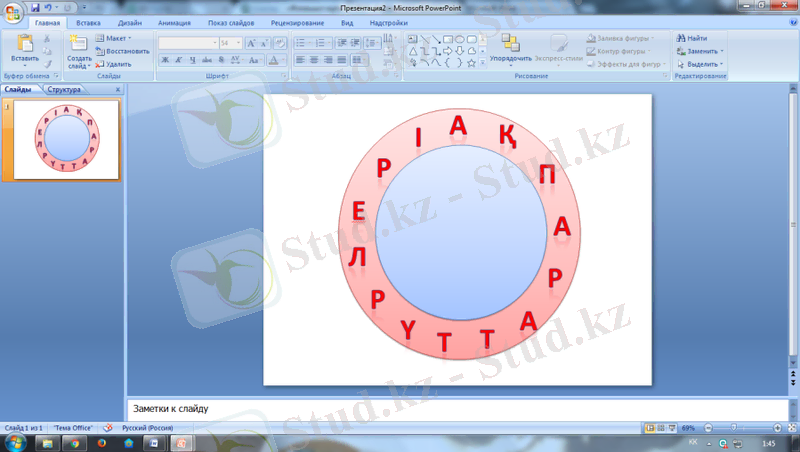The height and width of the screenshot is (452, 800).
Task: Select slide 1 thumbnail in the panel
Action: tap(68, 138)
